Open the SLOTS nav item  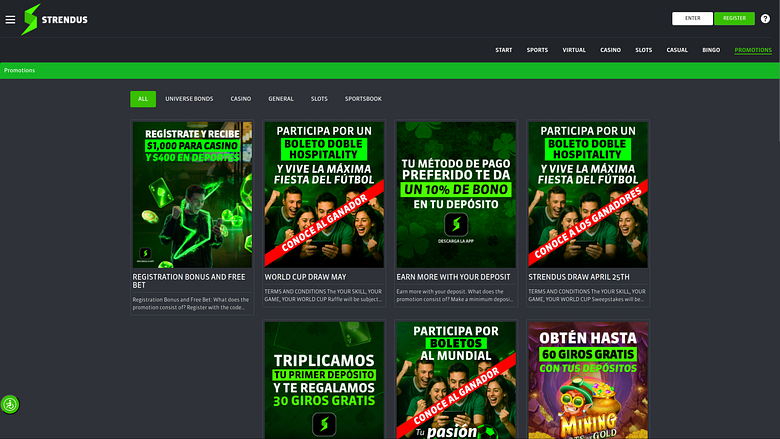(644, 50)
